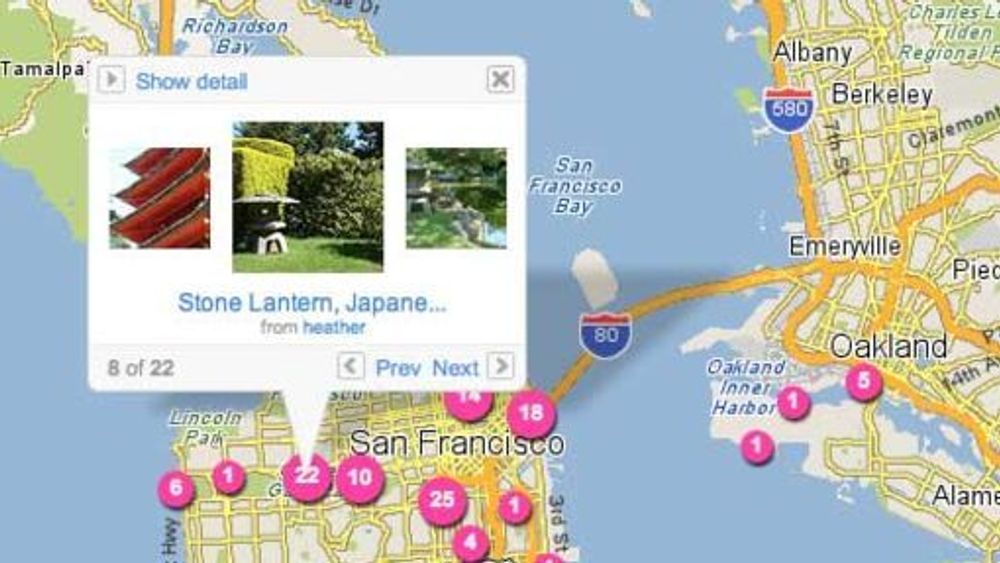Close the photo popup

click(501, 79)
